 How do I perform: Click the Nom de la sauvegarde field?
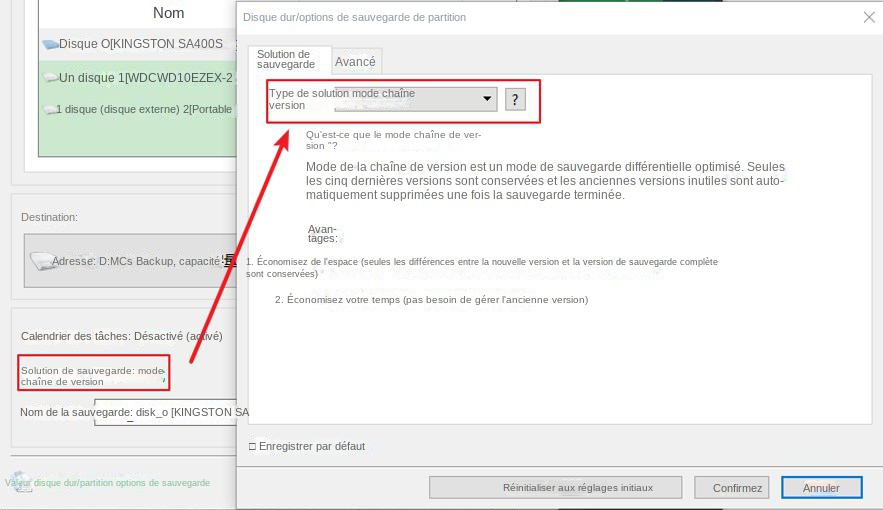pos(170,413)
